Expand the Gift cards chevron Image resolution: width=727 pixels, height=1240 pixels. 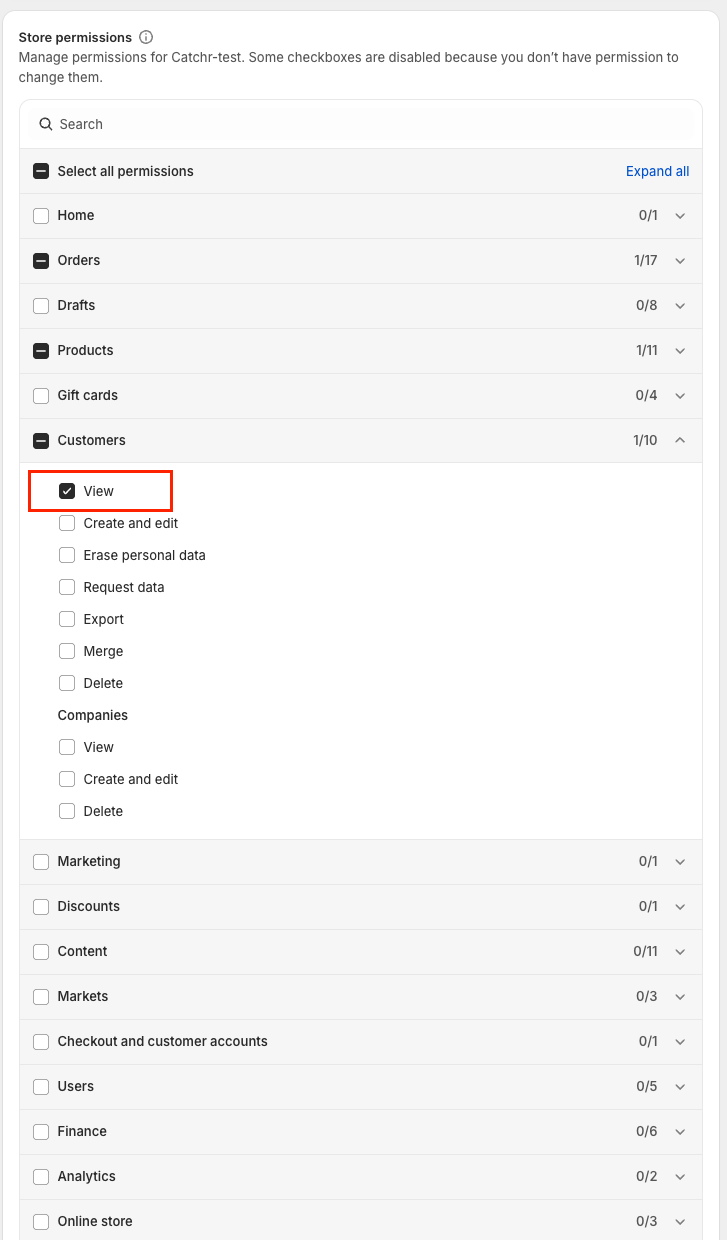coord(680,396)
